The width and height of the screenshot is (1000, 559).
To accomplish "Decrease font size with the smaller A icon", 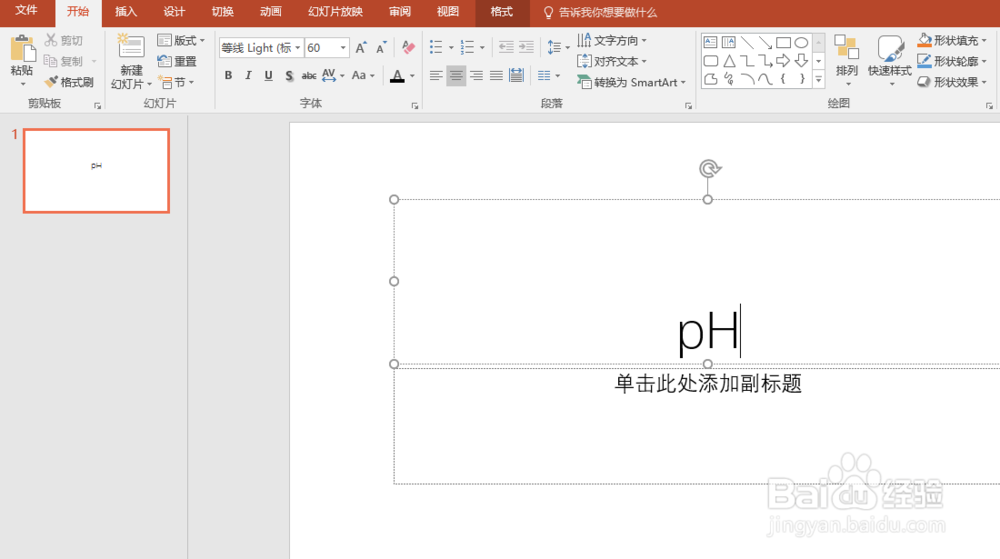I will [381, 48].
